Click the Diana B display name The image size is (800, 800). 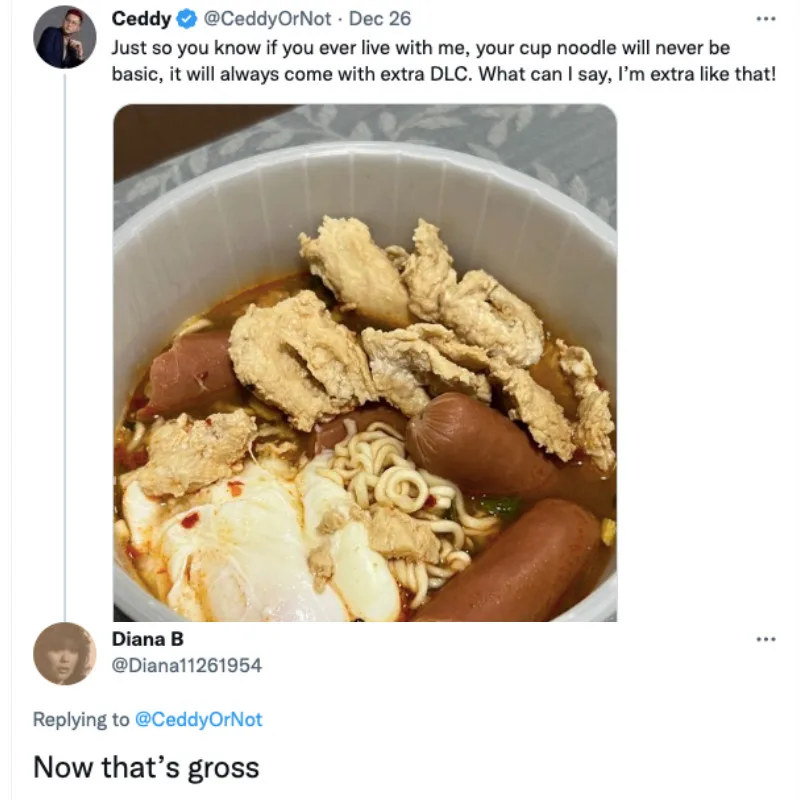coord(147,639)
